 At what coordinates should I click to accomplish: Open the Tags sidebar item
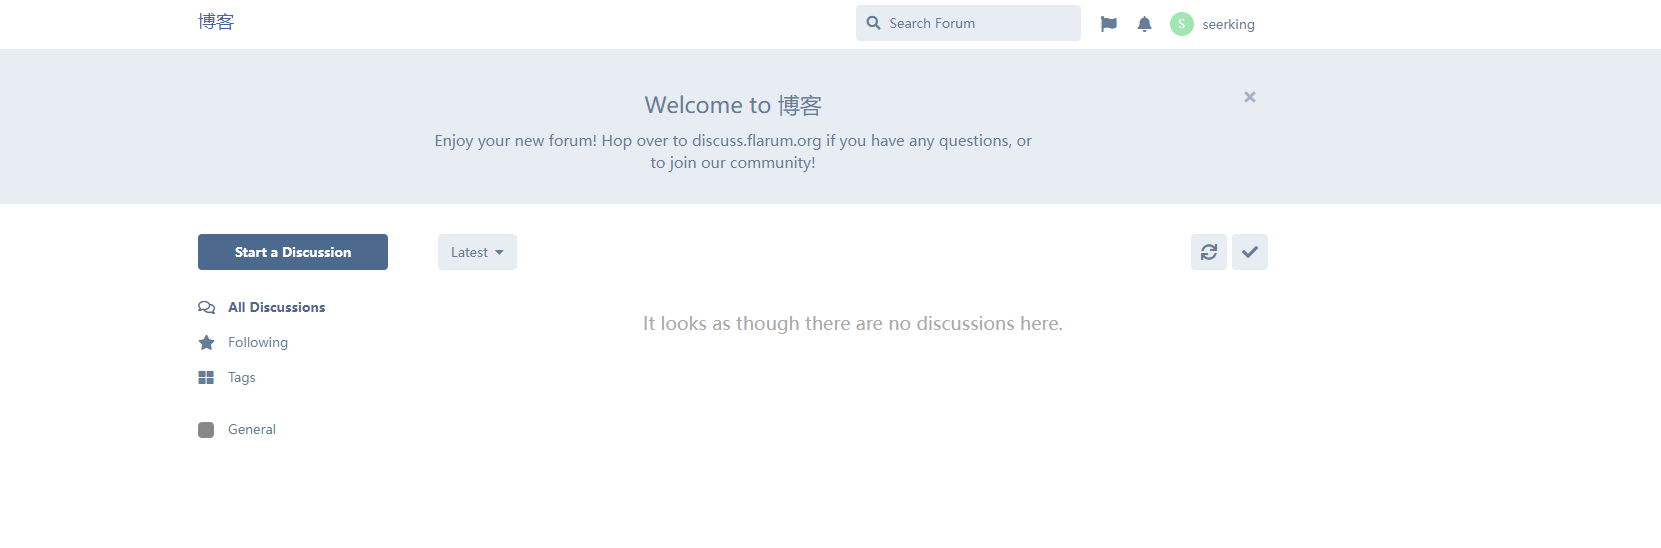pos(227,377)
